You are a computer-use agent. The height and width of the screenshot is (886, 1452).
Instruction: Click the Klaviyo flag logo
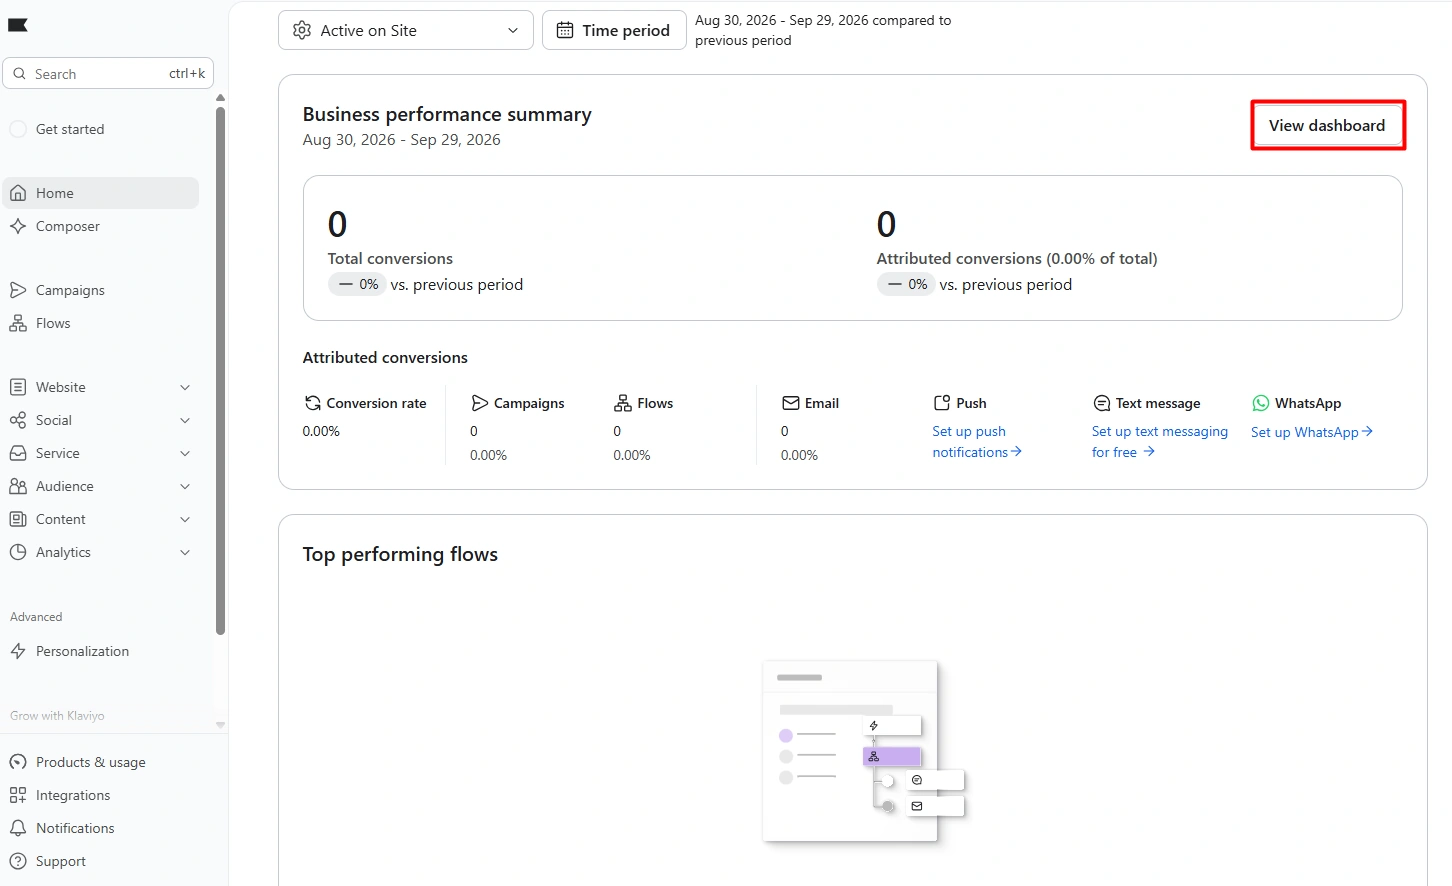tap(18, 25)
